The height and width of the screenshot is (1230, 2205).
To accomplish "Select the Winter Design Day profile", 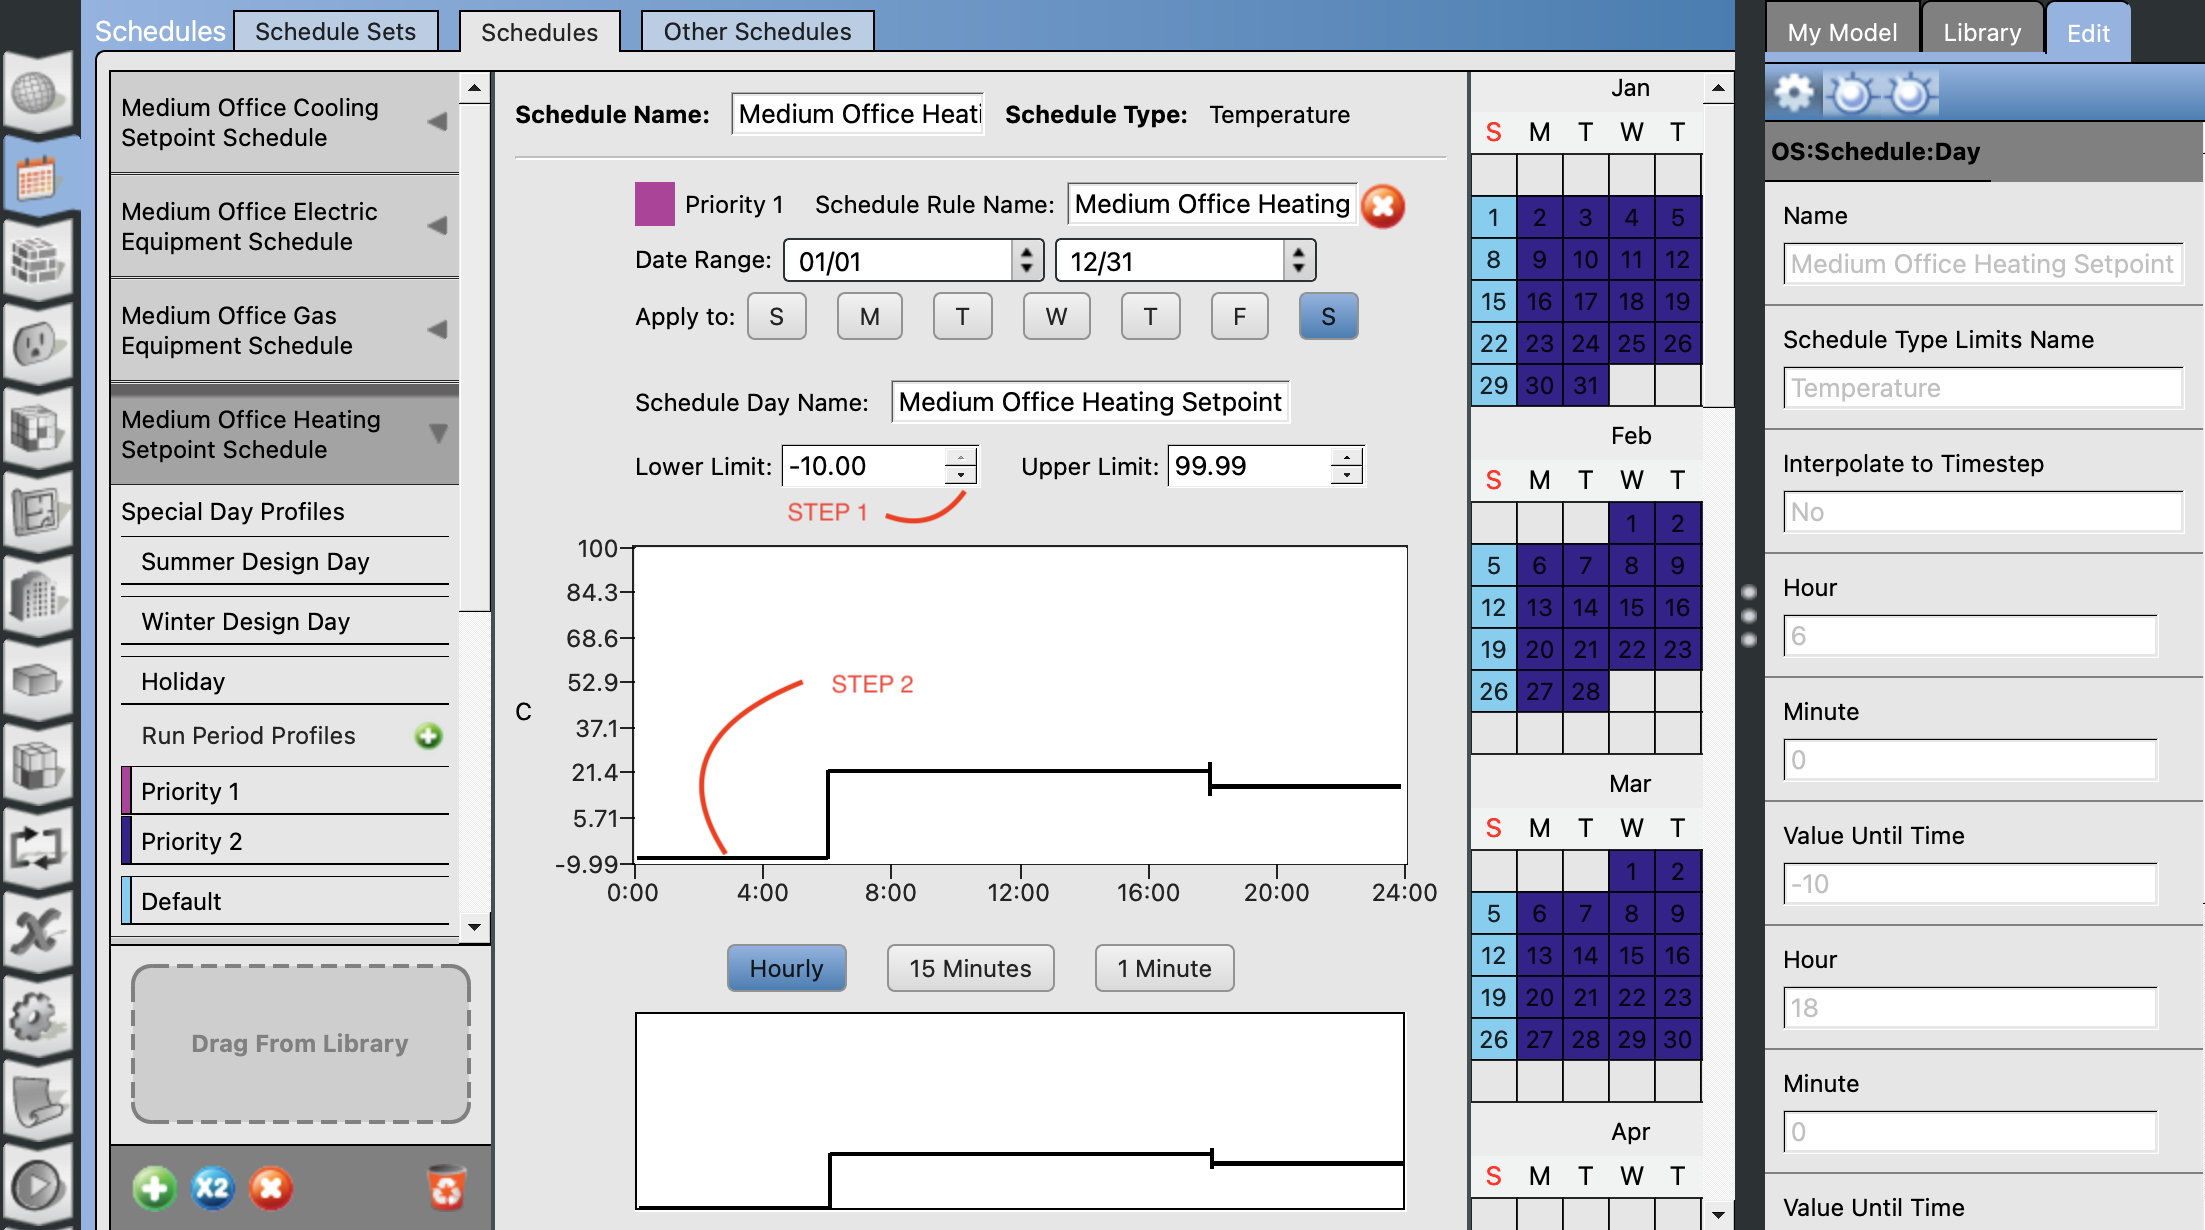I will point(246,621).
